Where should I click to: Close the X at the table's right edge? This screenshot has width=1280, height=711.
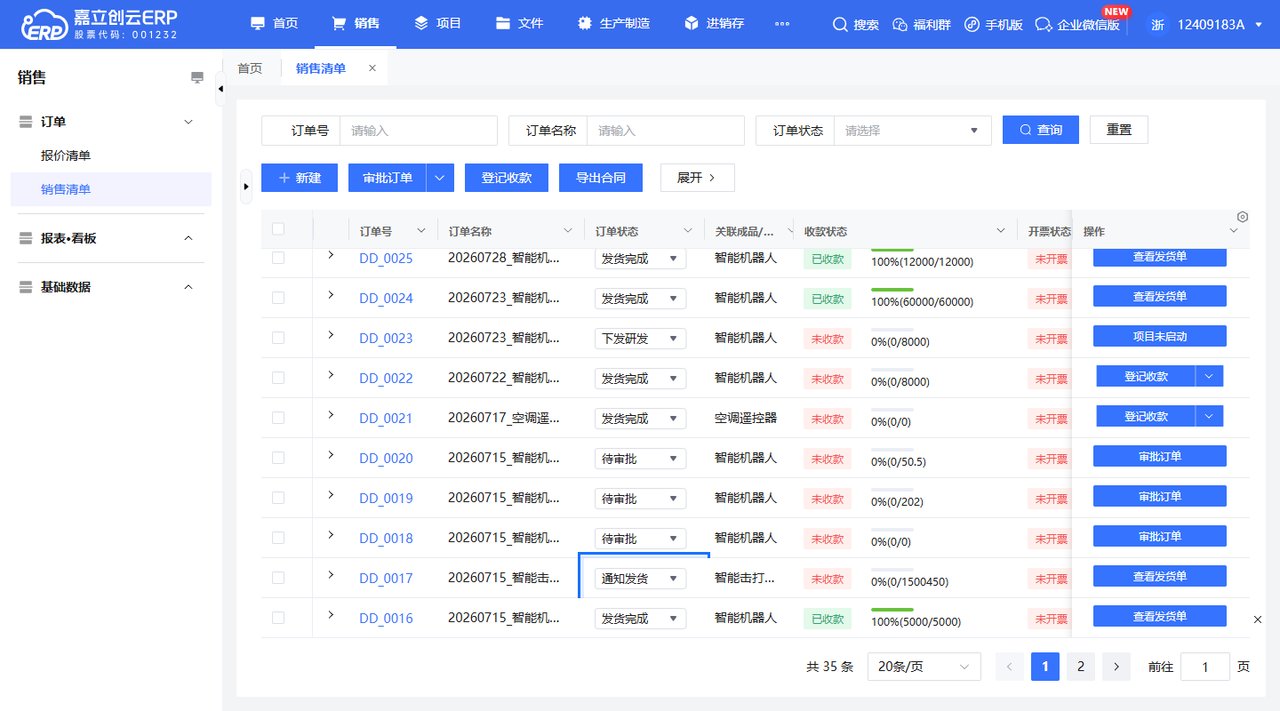1258,620
